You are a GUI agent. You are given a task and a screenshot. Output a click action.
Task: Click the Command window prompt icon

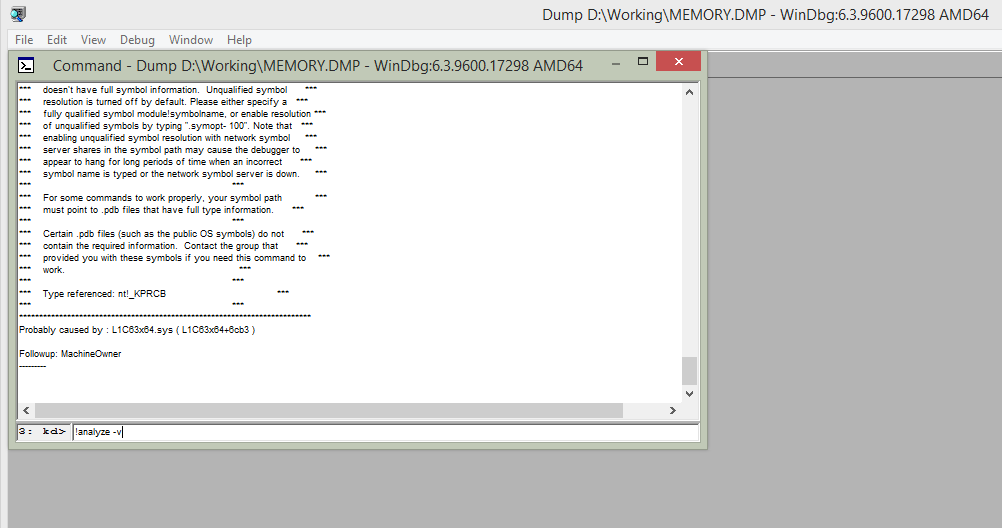coord(26,65)
